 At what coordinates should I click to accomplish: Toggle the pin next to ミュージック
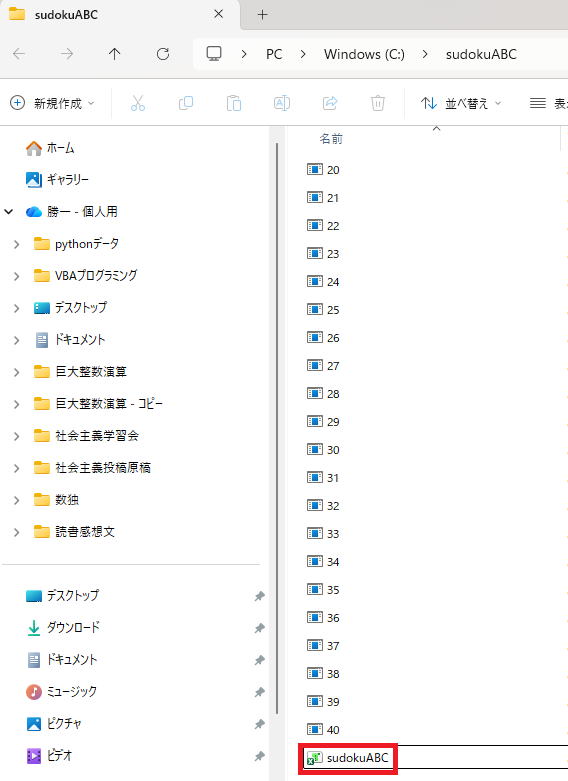coord(259,692)
